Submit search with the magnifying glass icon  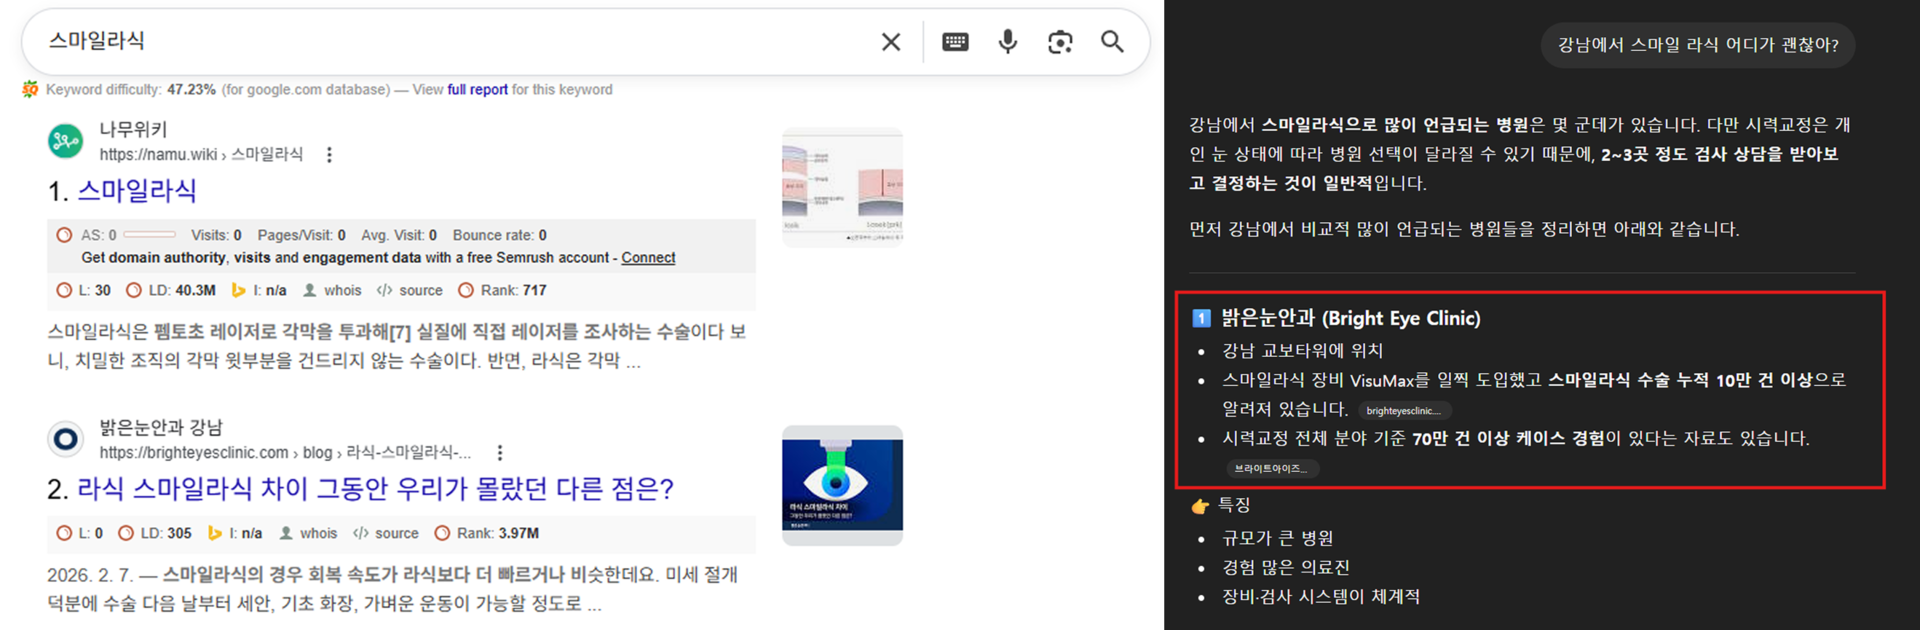[1112, 42]
